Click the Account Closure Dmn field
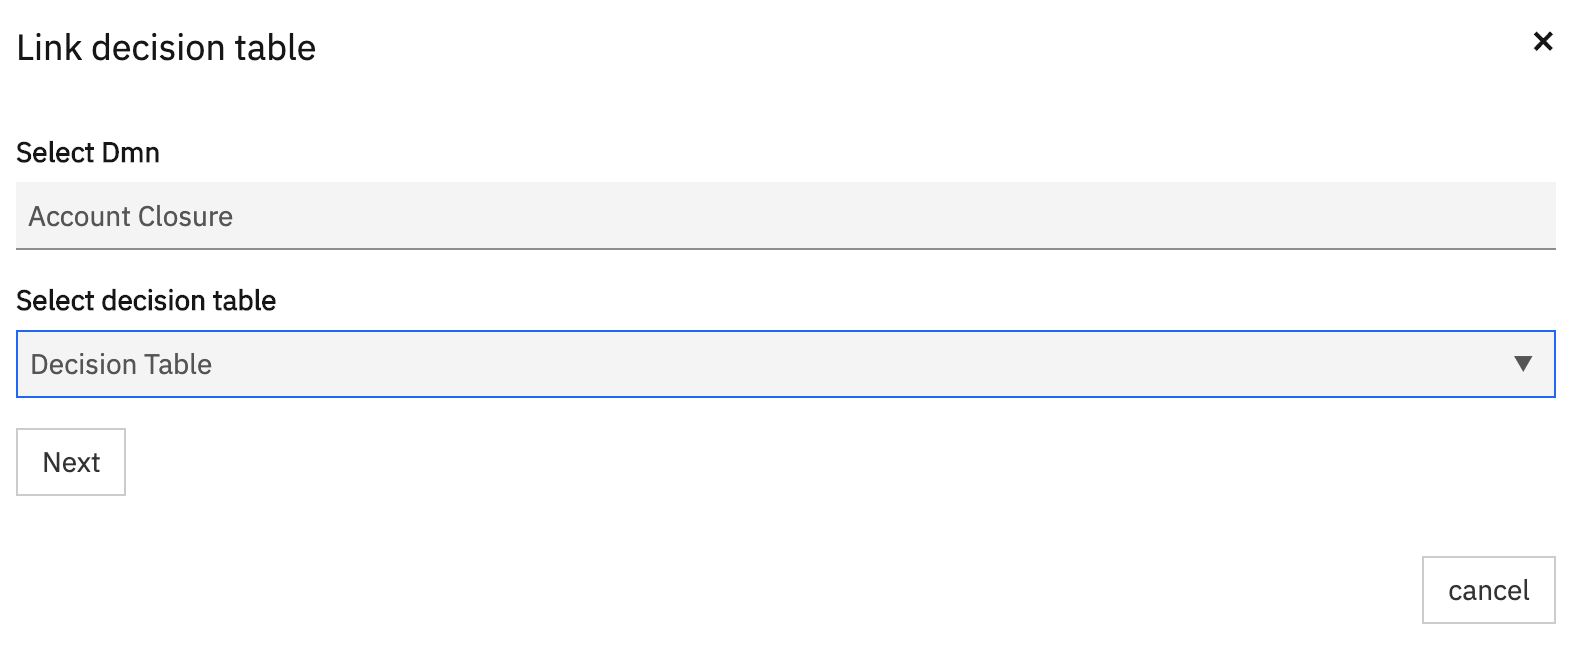Viewport: 1578px width, 648px height. point(785,216)
